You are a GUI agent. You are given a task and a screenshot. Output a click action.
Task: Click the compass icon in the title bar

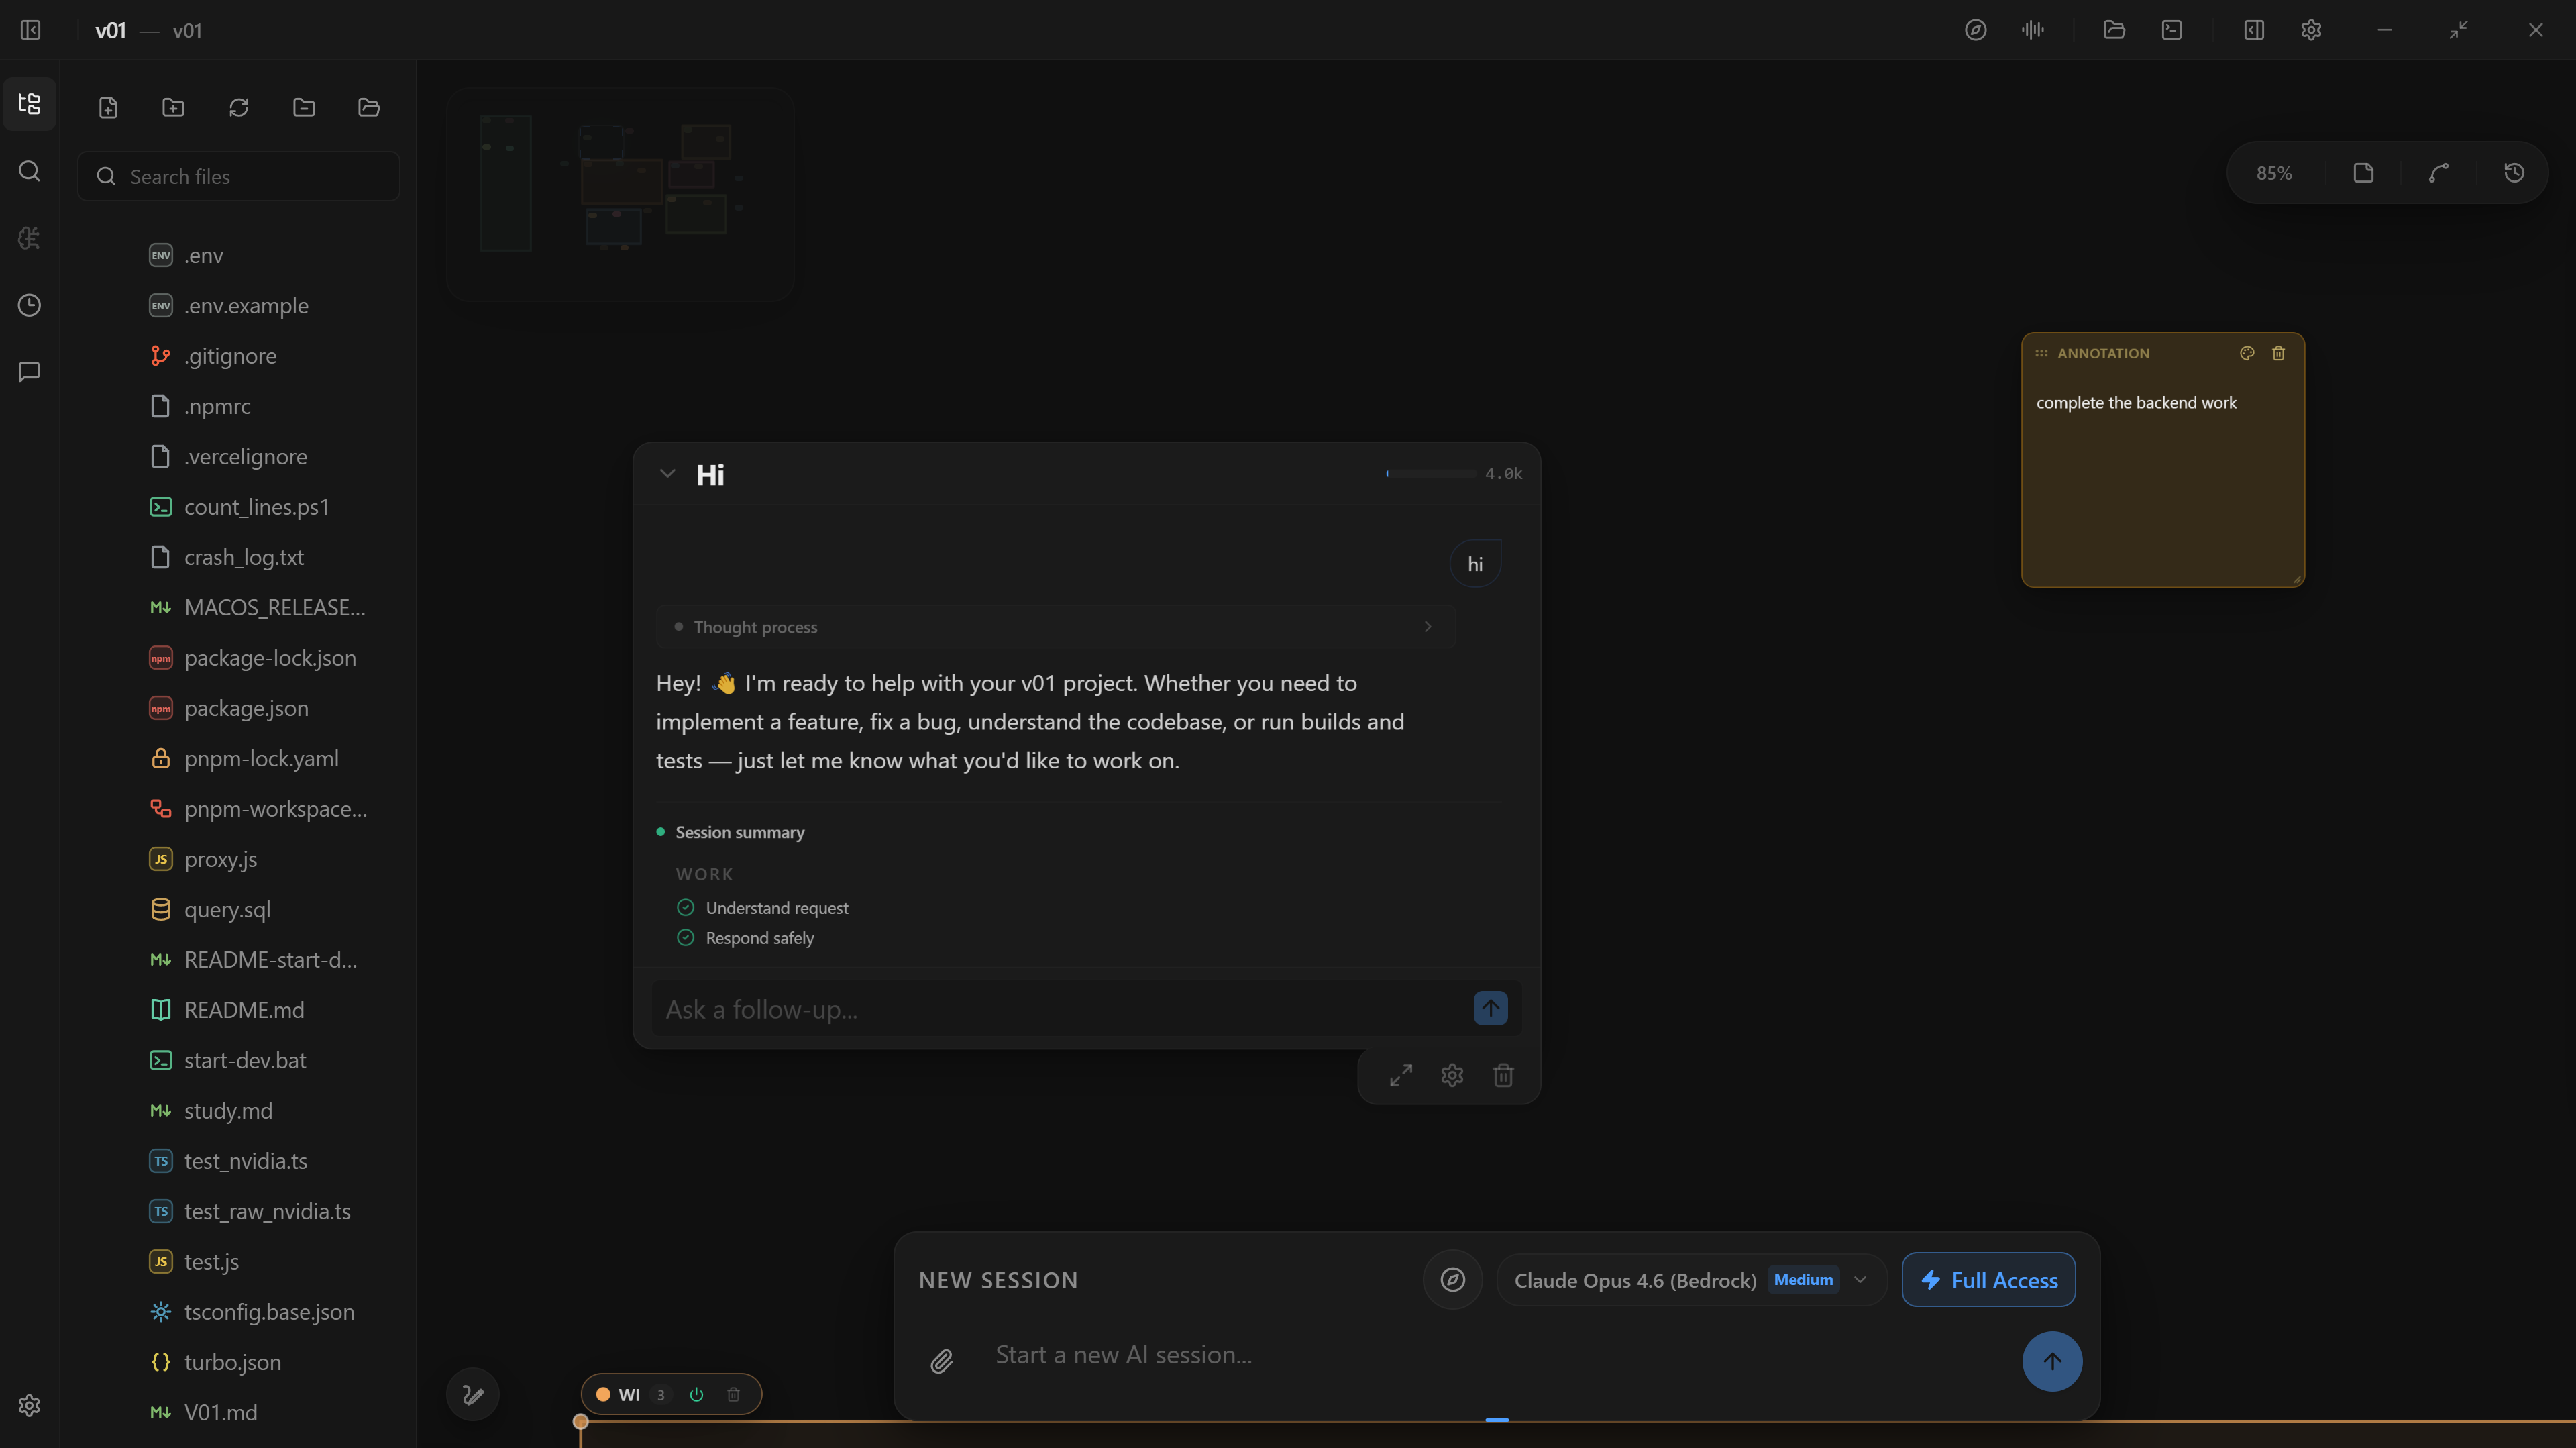(x=1975, y=30)
